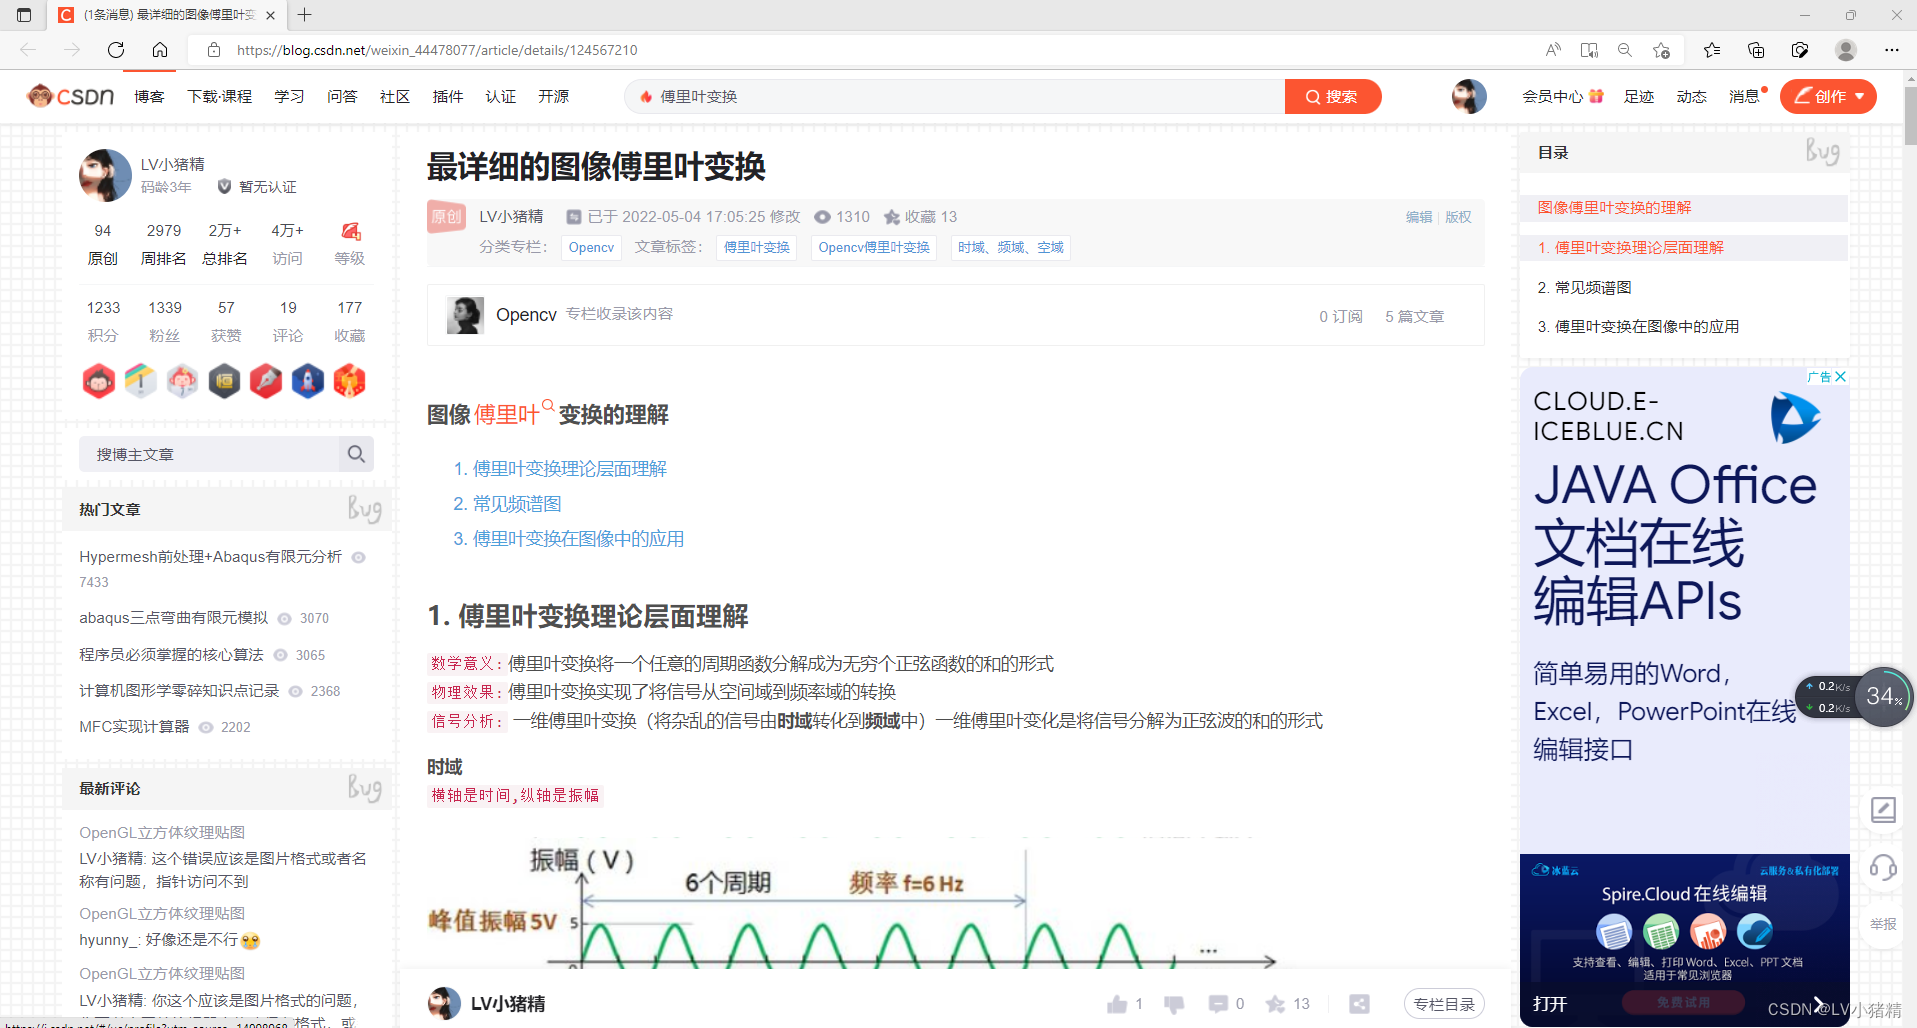Screen dimensions: 1917x1028
Task: Click the magnifier icon in 搜博主文章 box
Action: [x=356, y=454]
